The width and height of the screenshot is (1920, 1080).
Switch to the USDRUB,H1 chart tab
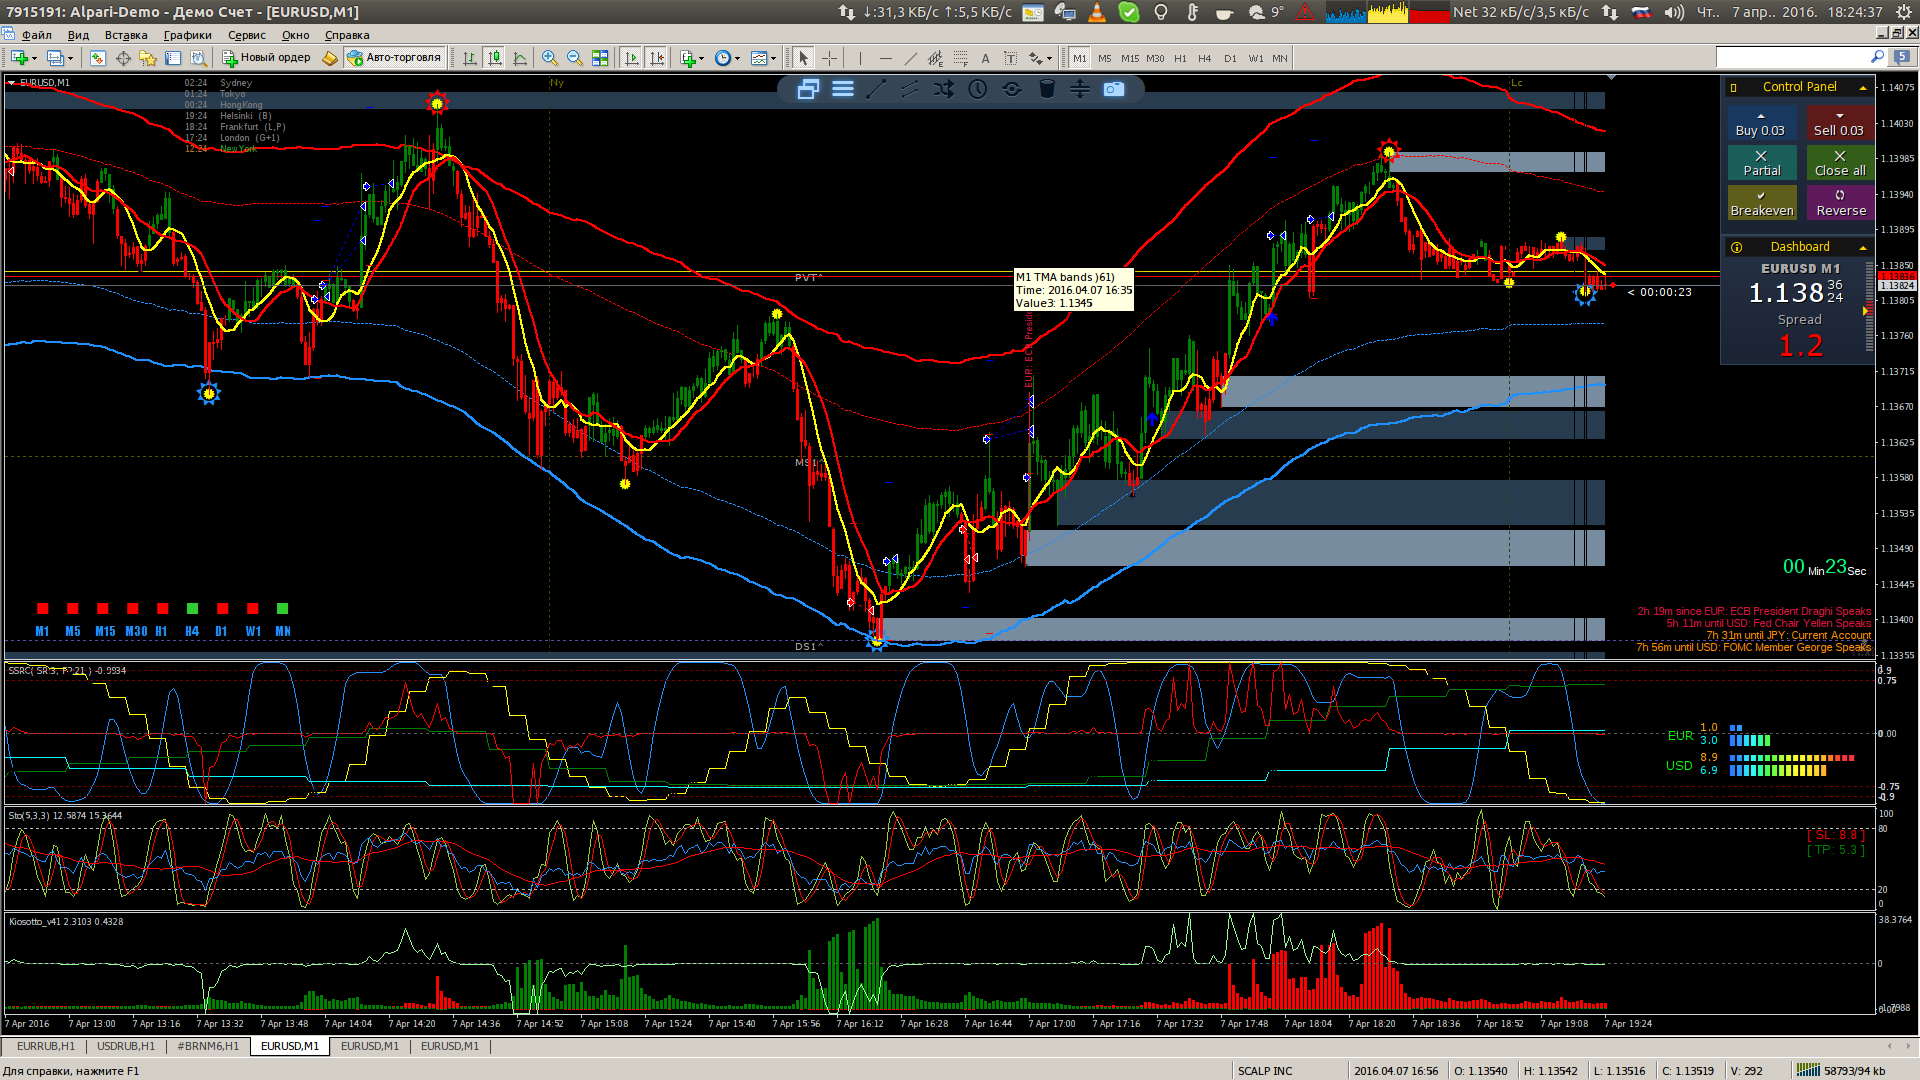[x=126, y=1046]
